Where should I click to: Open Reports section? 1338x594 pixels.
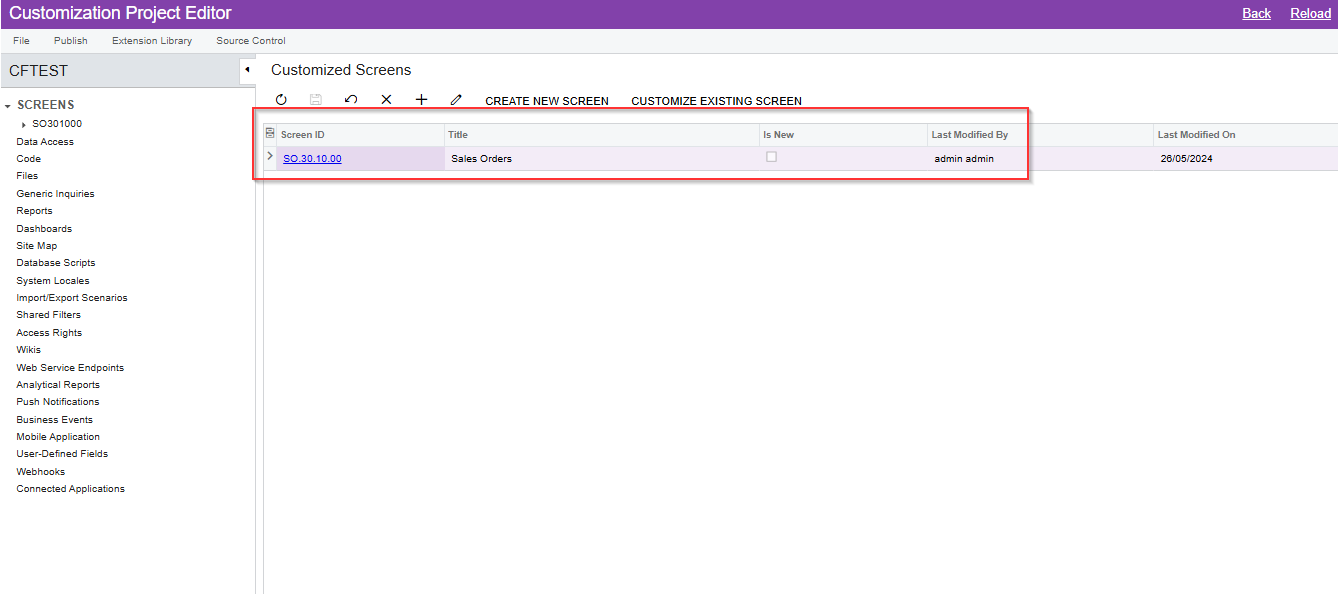click(34, 211)
